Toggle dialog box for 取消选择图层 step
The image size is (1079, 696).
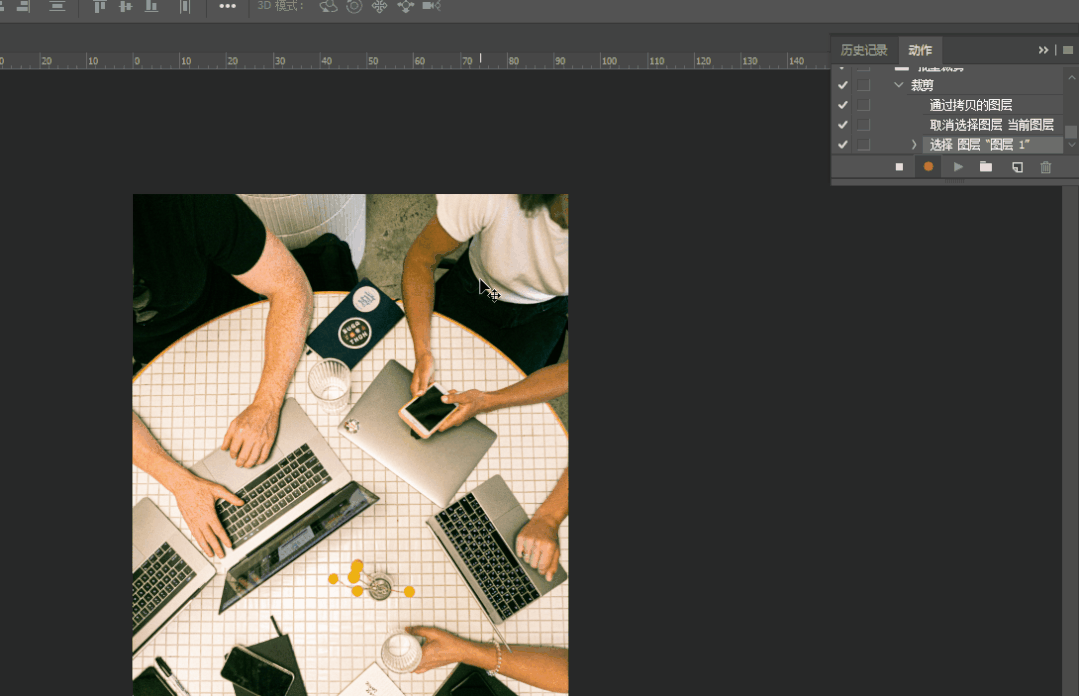point(863,125)
